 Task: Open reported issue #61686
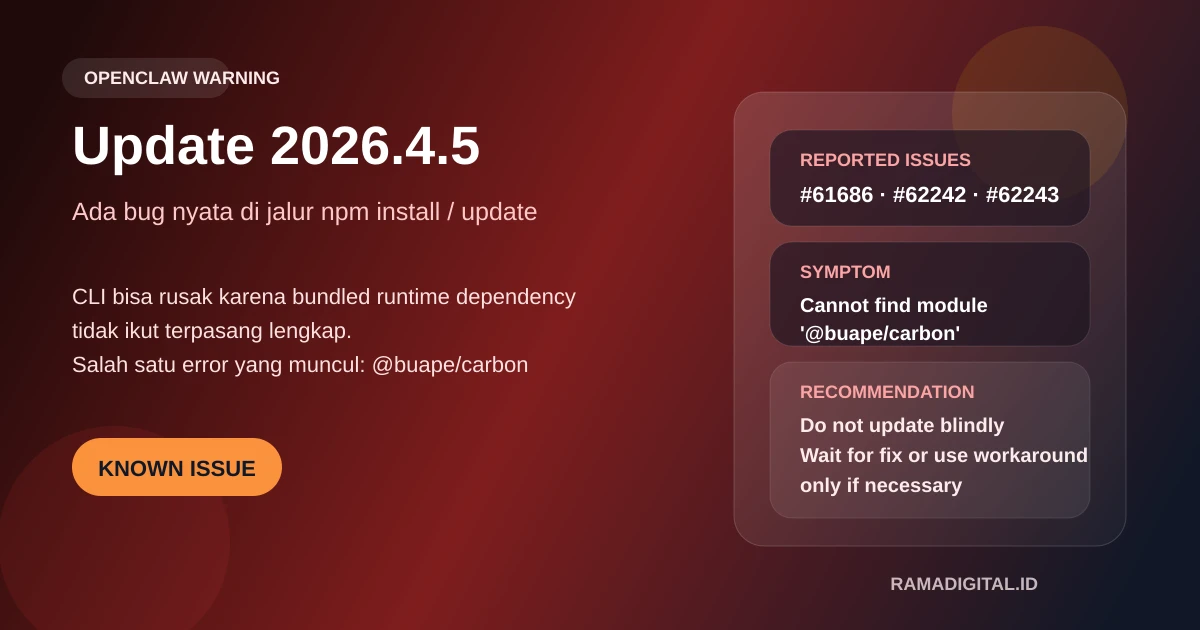[836, 195]
